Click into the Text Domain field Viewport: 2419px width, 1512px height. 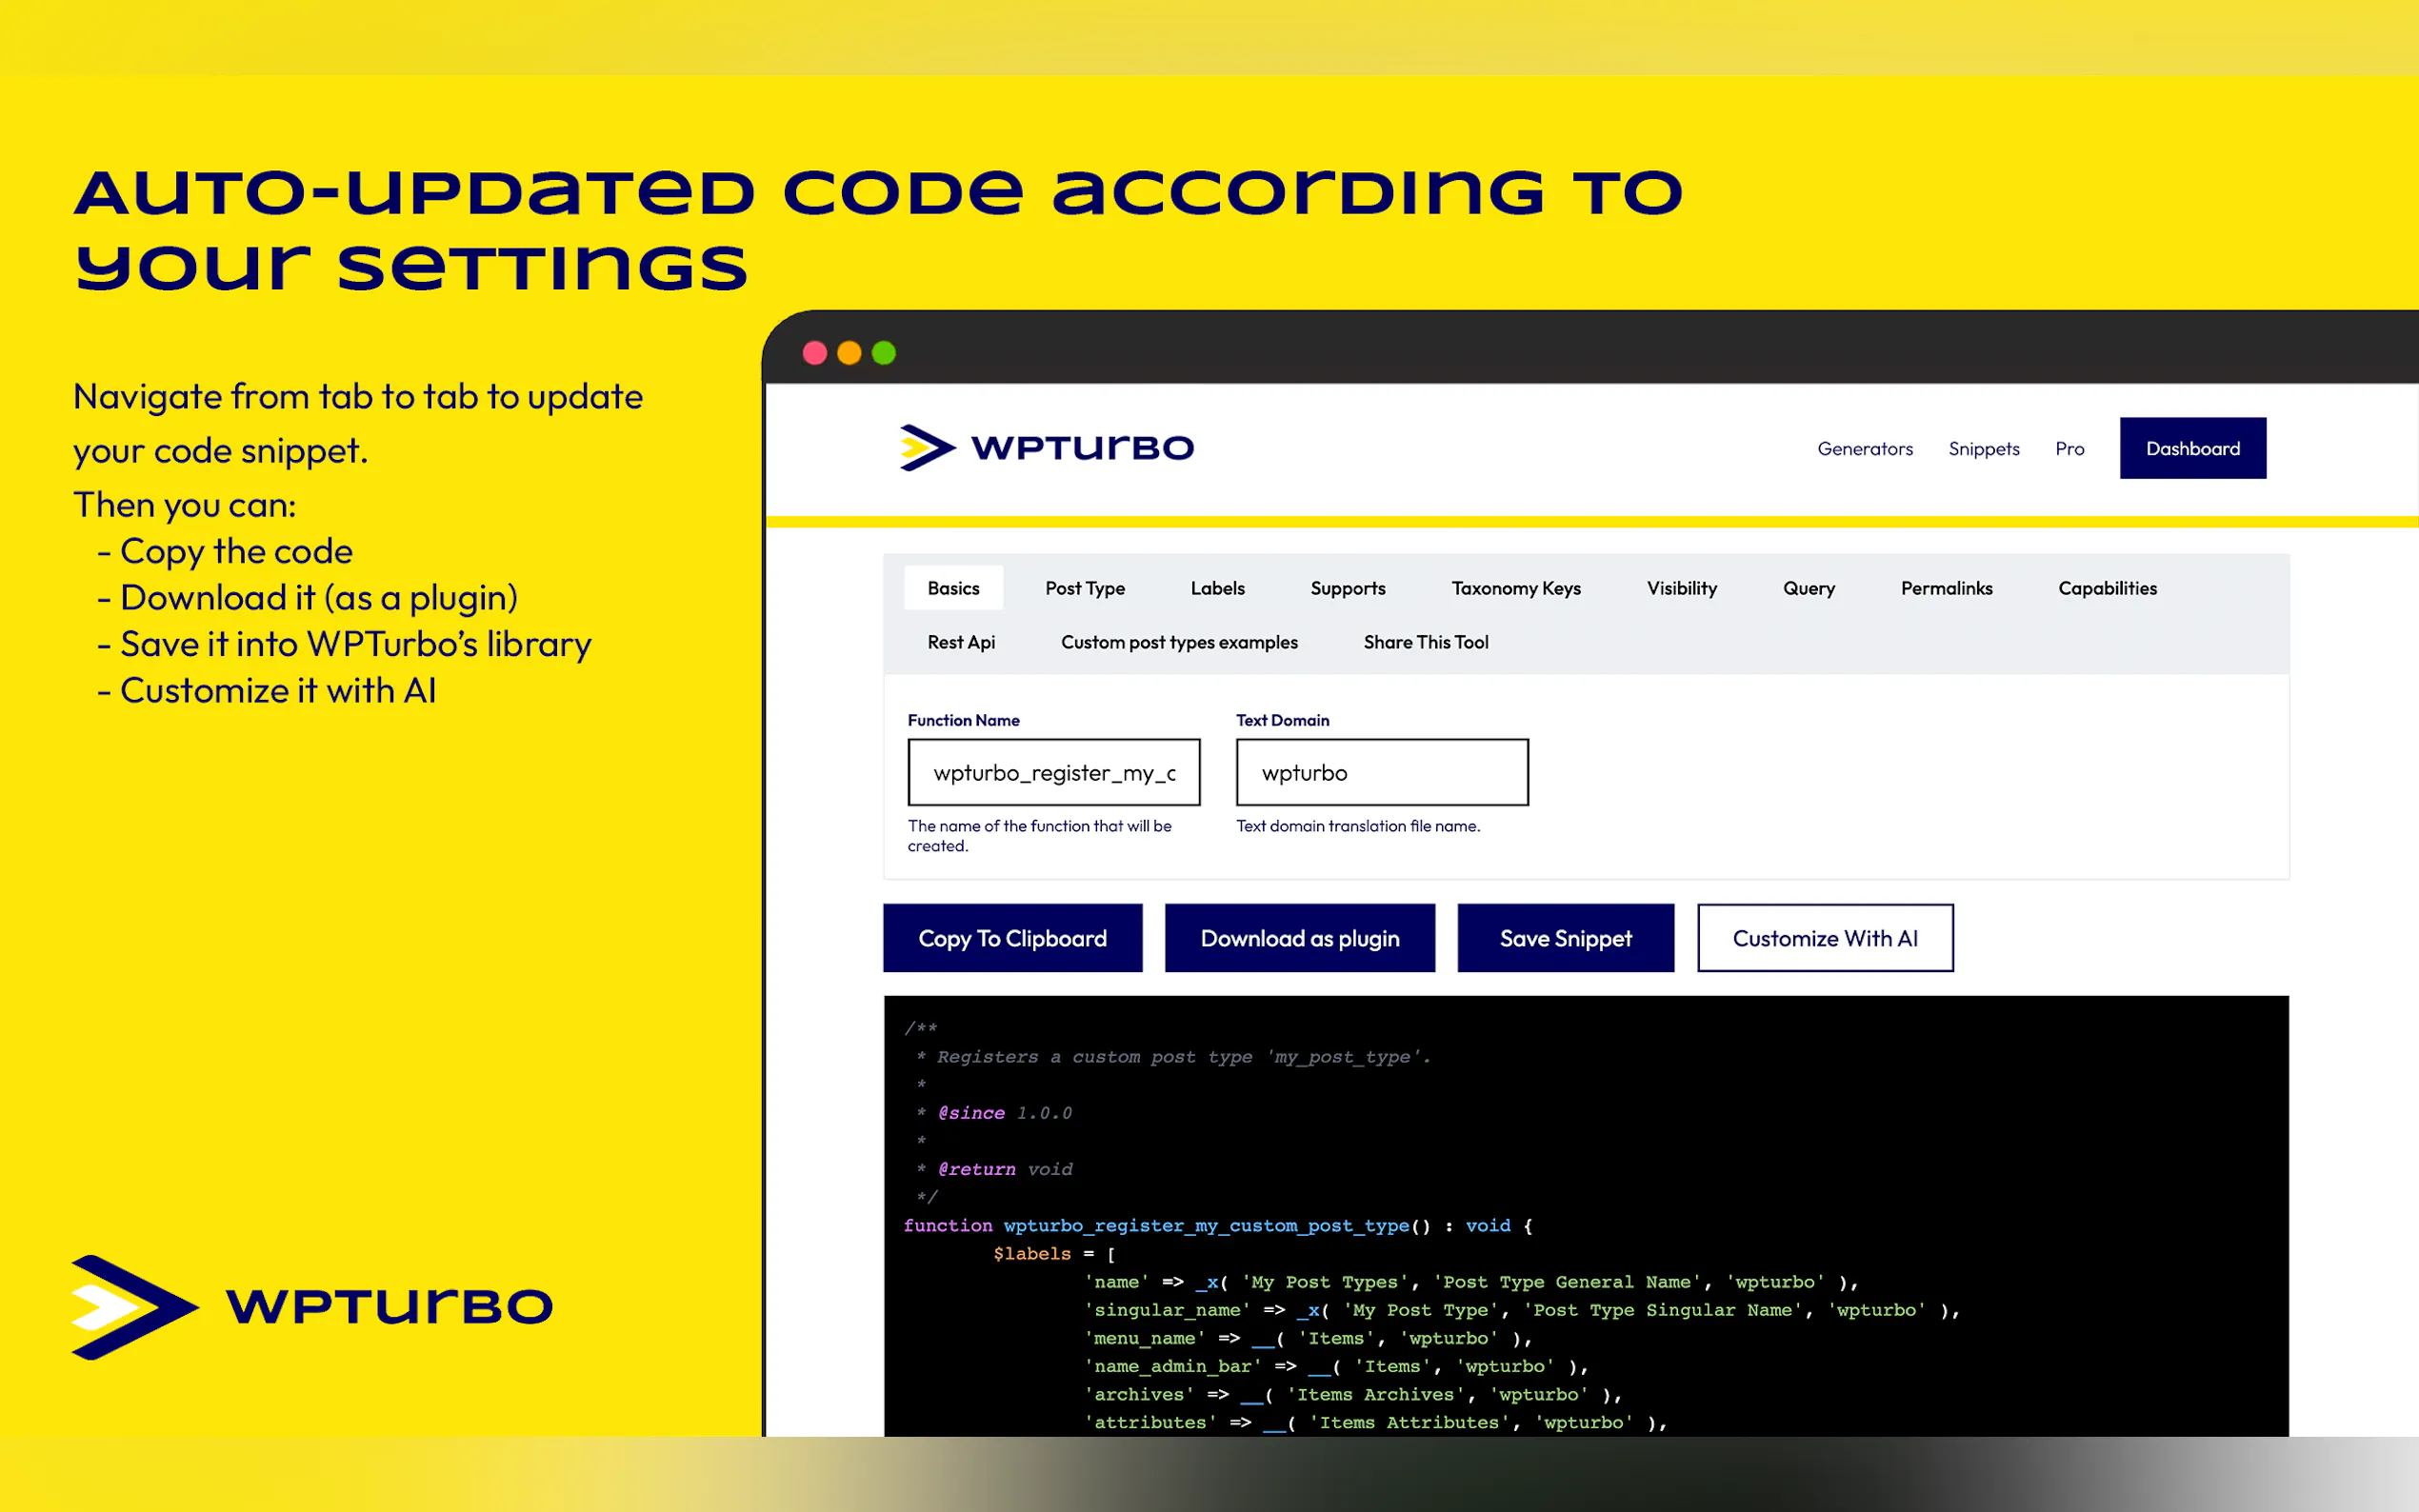(1381, 772)
